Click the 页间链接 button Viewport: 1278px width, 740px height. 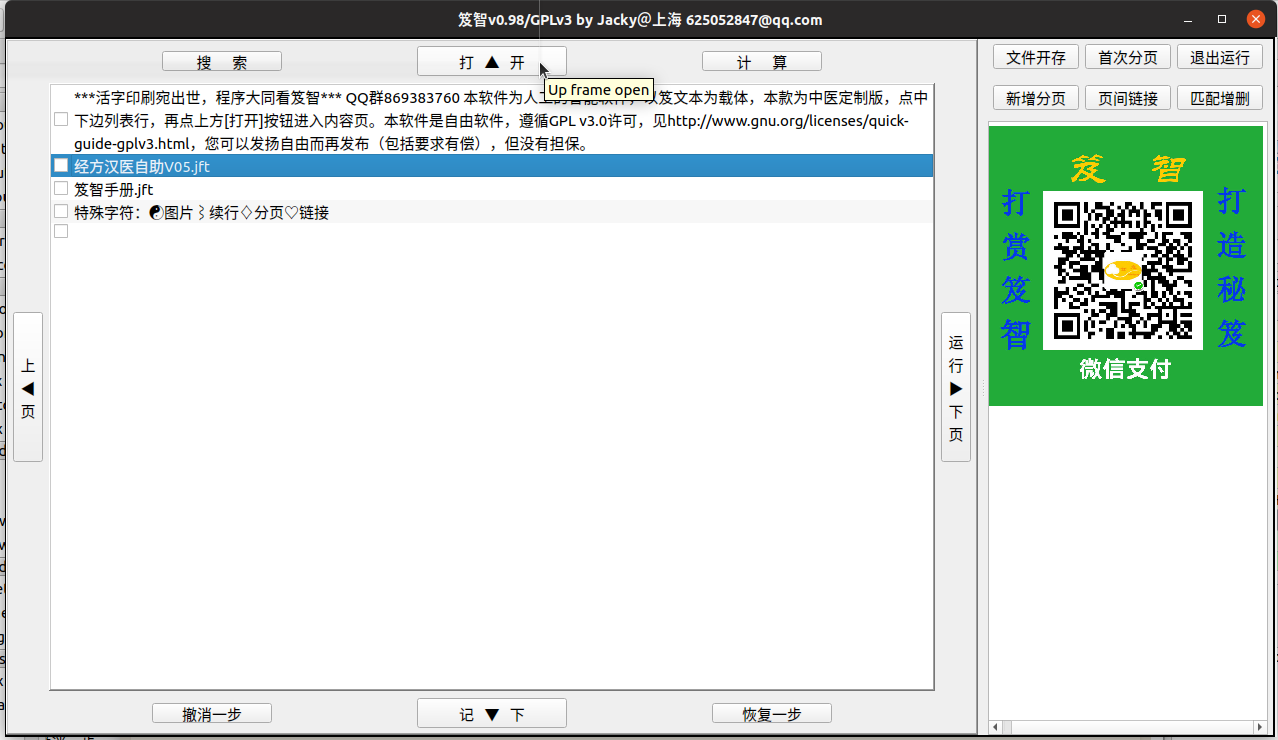1128,97
